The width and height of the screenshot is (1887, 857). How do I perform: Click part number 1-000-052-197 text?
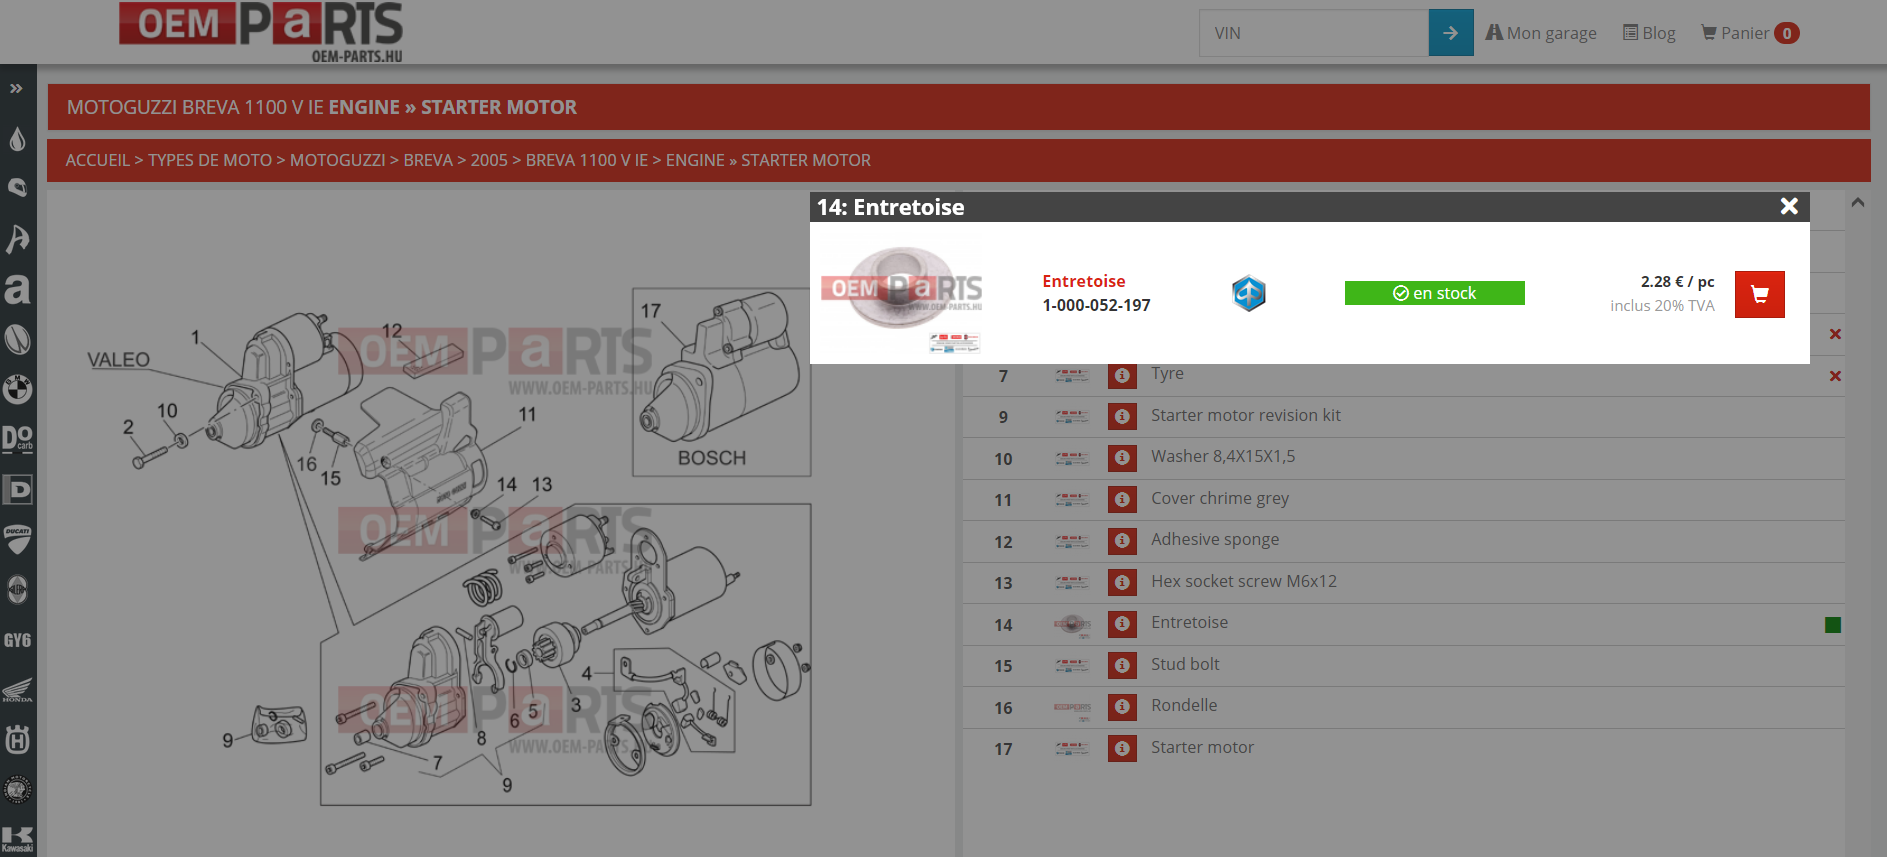(x=1096, y=305)
